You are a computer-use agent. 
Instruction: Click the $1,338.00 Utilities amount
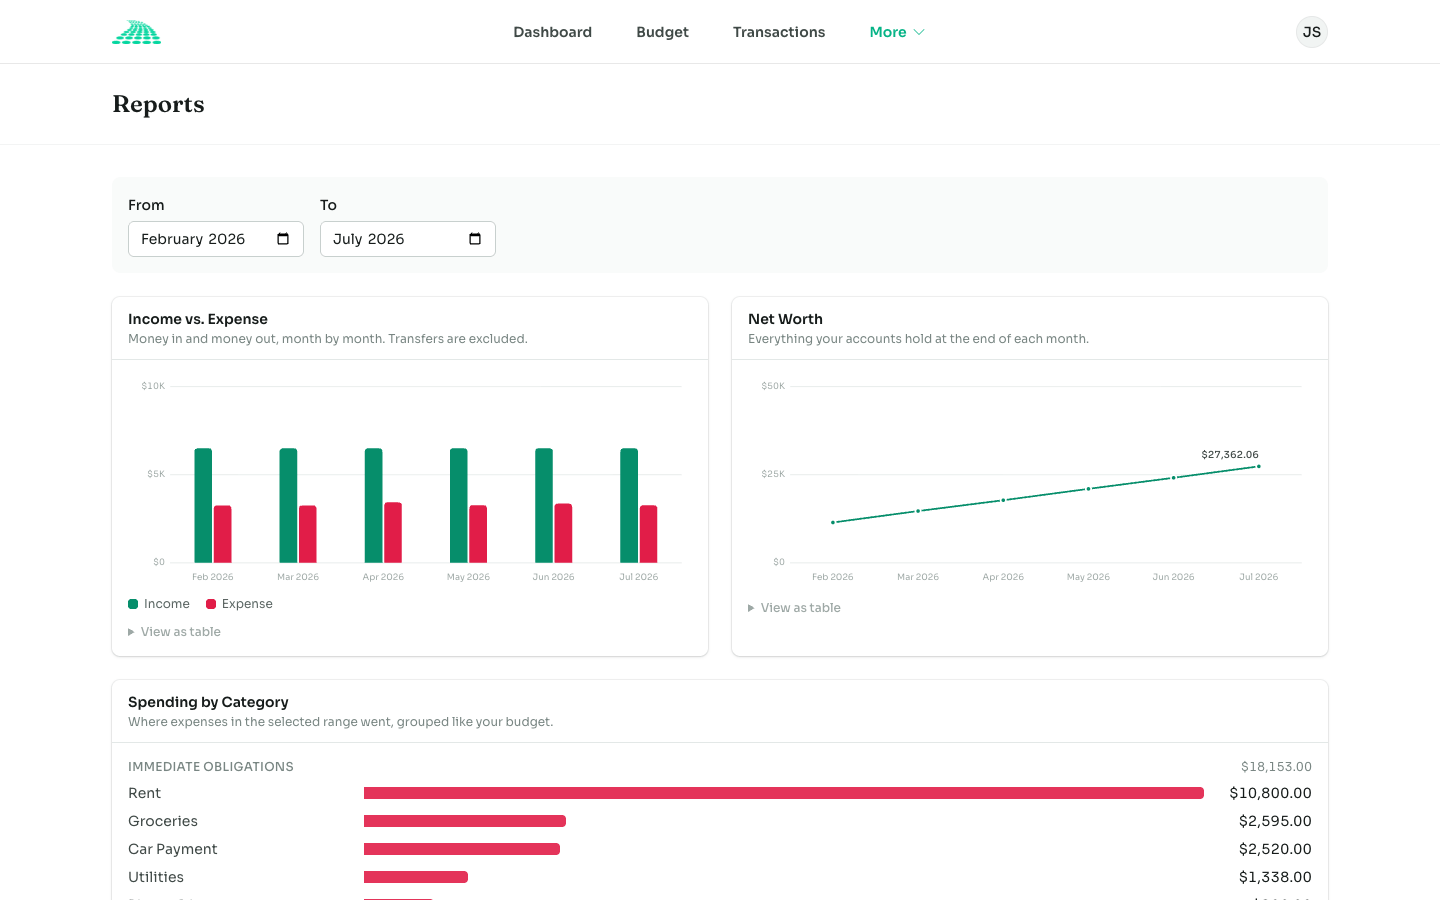click(1275, 877)
